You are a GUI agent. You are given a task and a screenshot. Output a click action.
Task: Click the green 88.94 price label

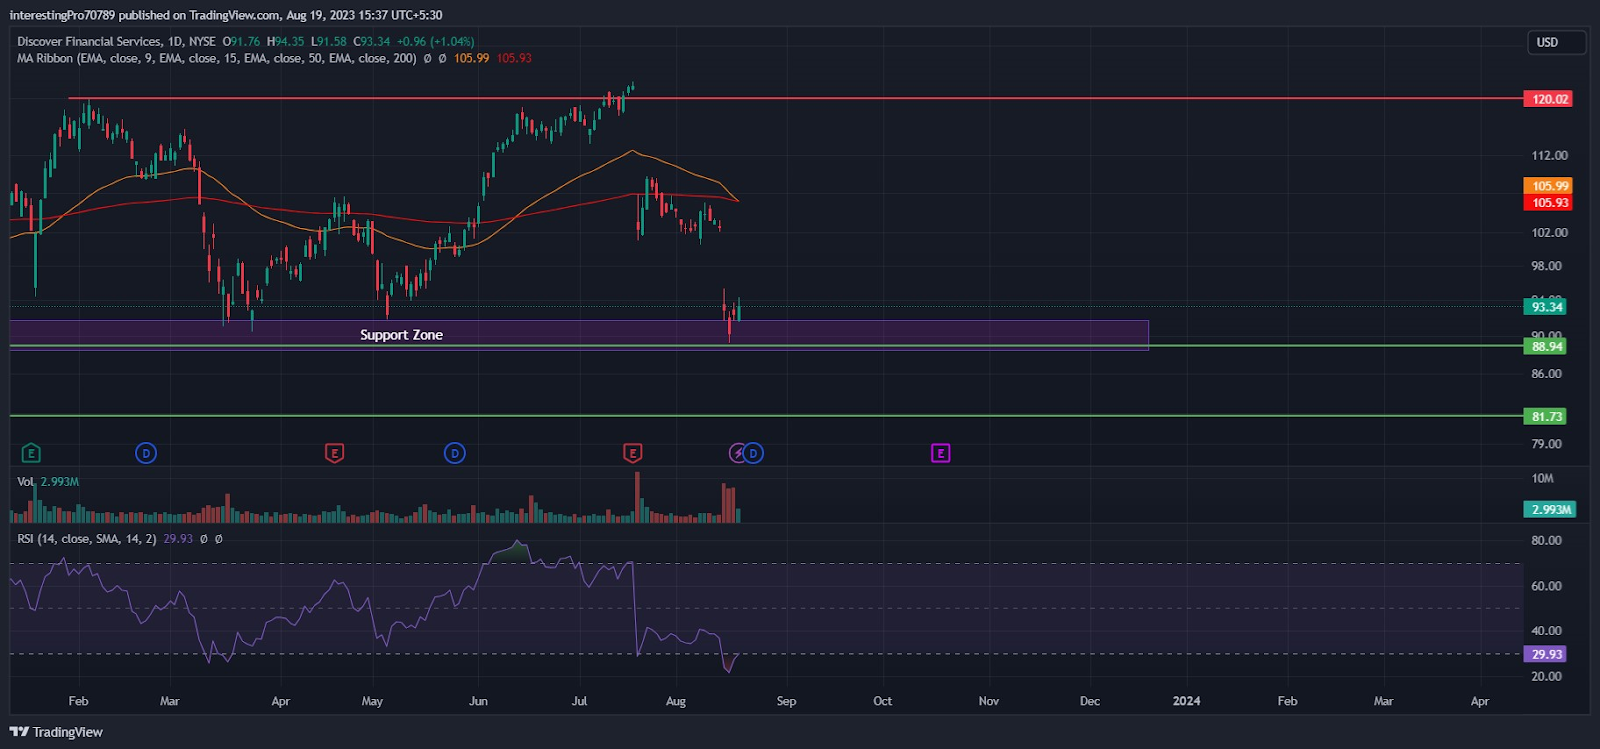pos(1545,347)
